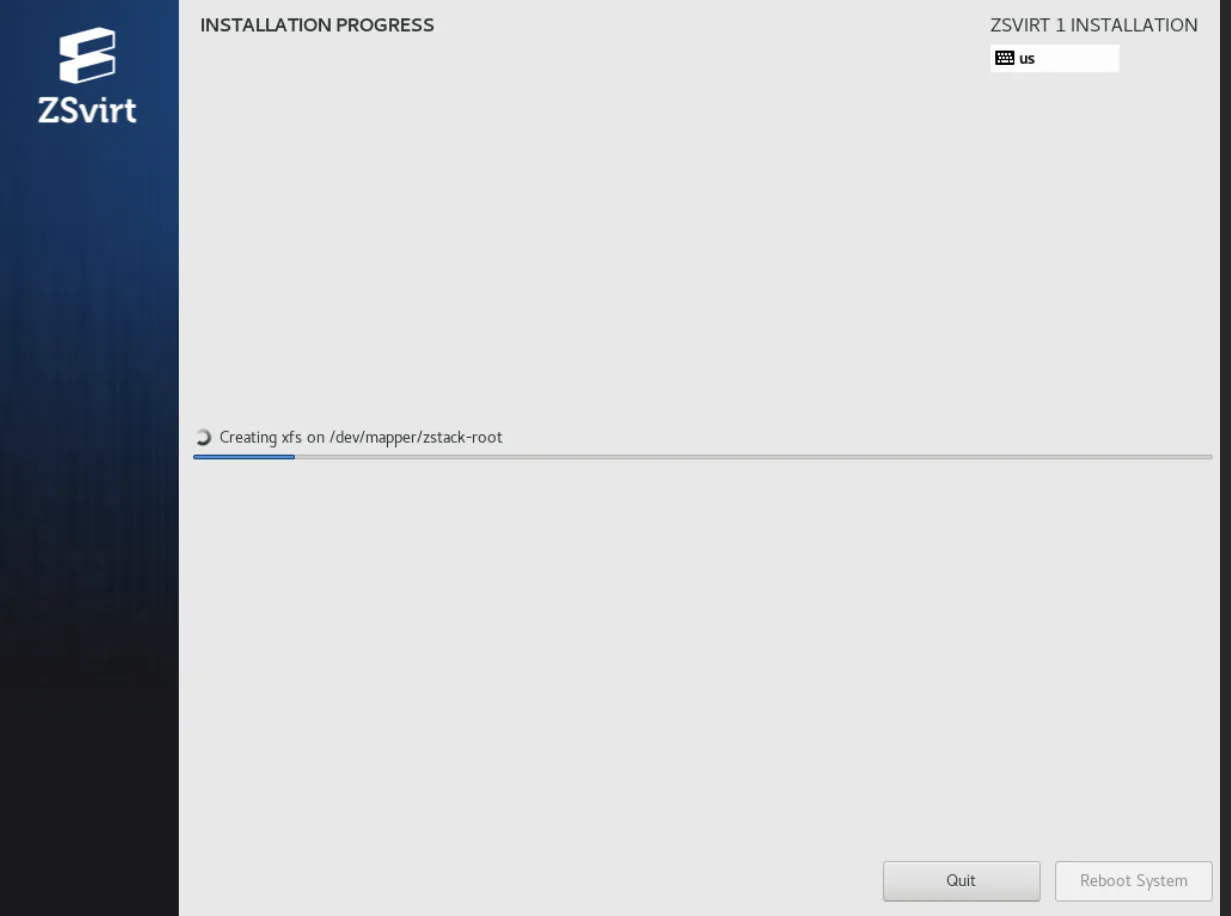Click the spinner beside Creating xfs
This screenshot has width=1231, height=916.
point(203,437)
